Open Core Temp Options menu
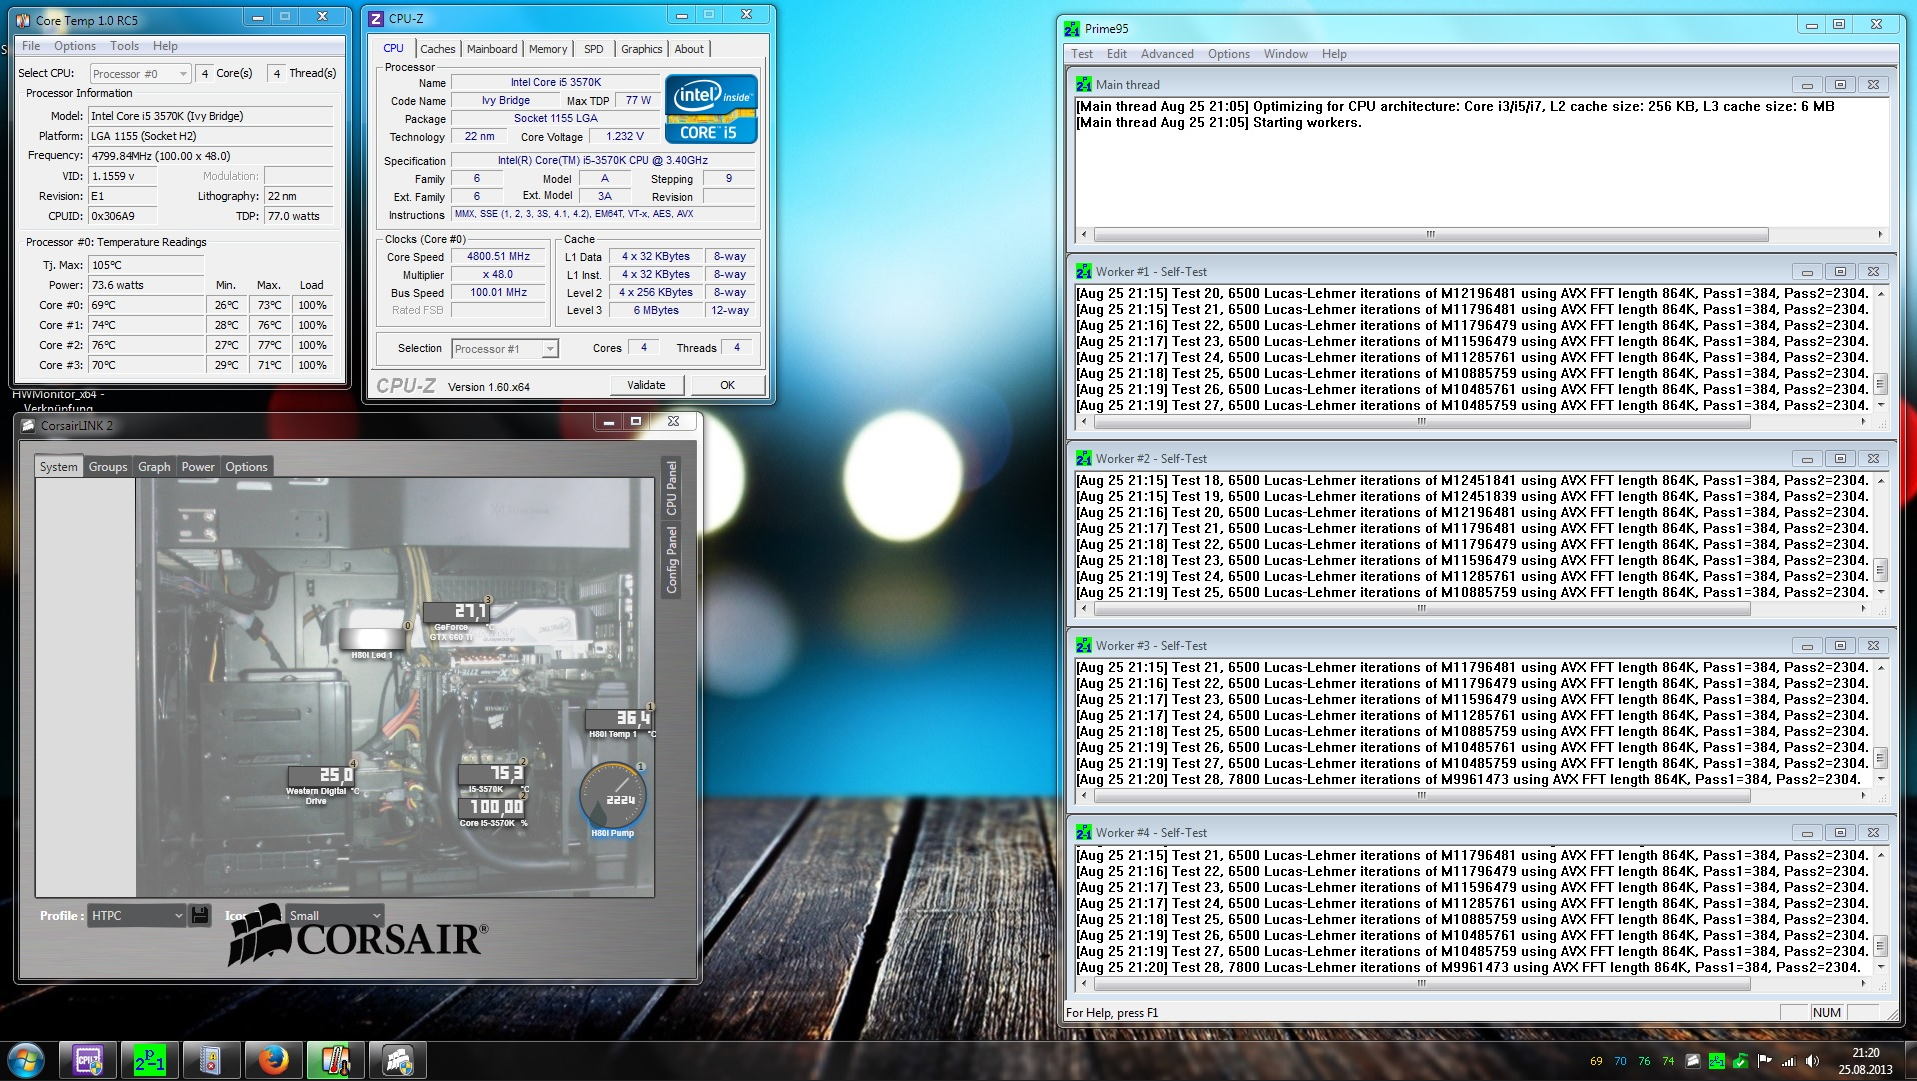Image resolution: width=1917 pixels, height=1081 pixels. (x=75, y=46)
